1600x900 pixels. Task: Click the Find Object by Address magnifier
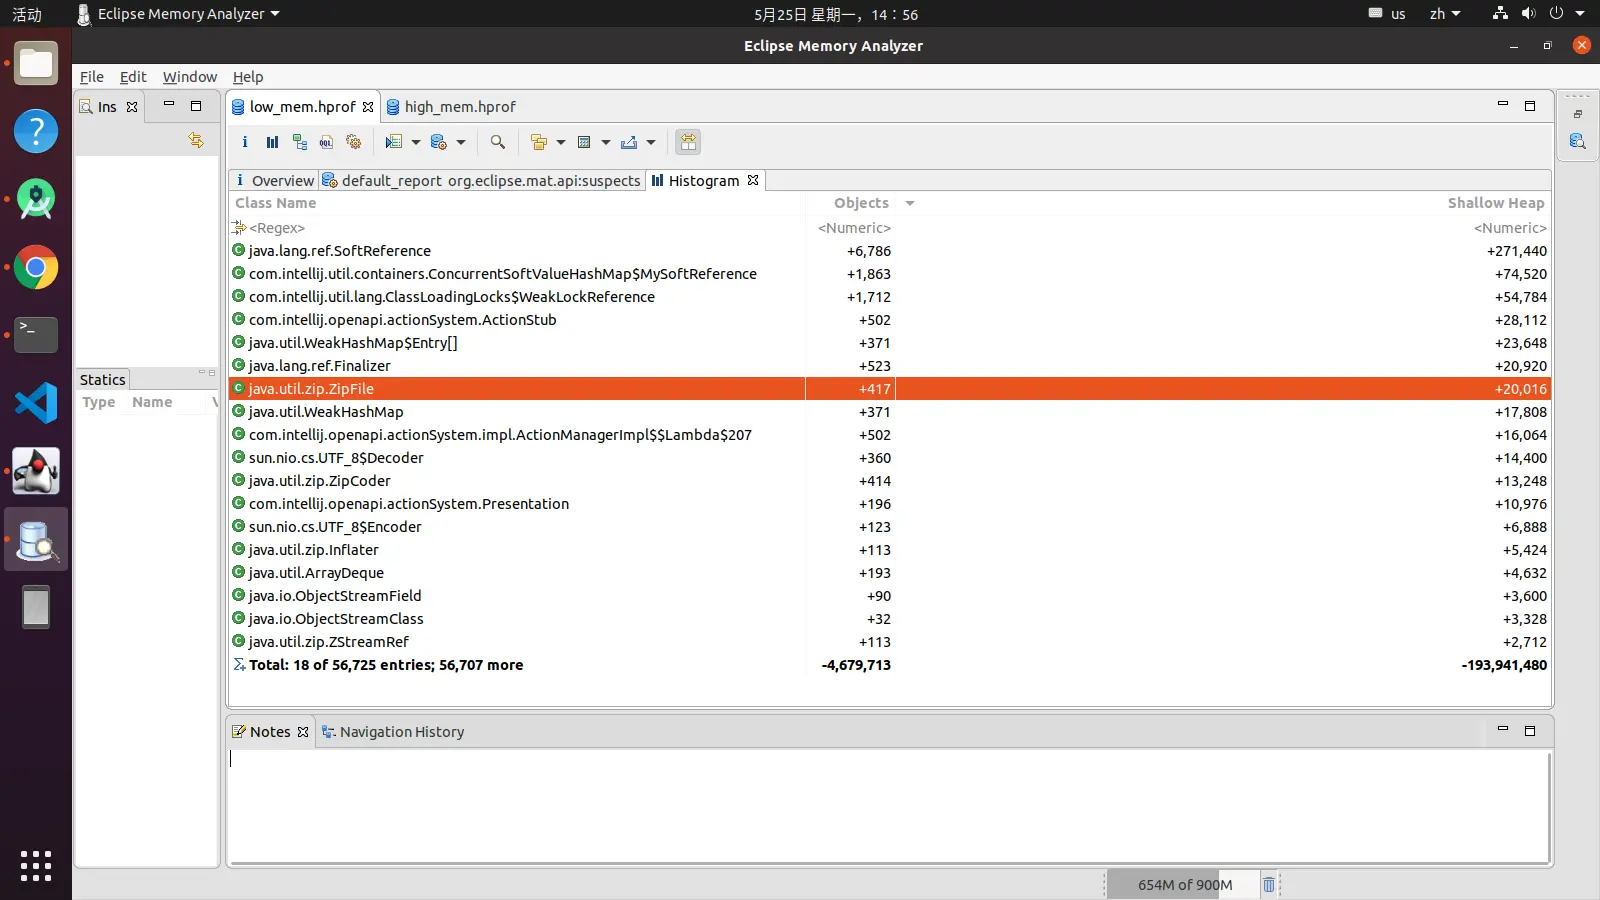point(497,142)
